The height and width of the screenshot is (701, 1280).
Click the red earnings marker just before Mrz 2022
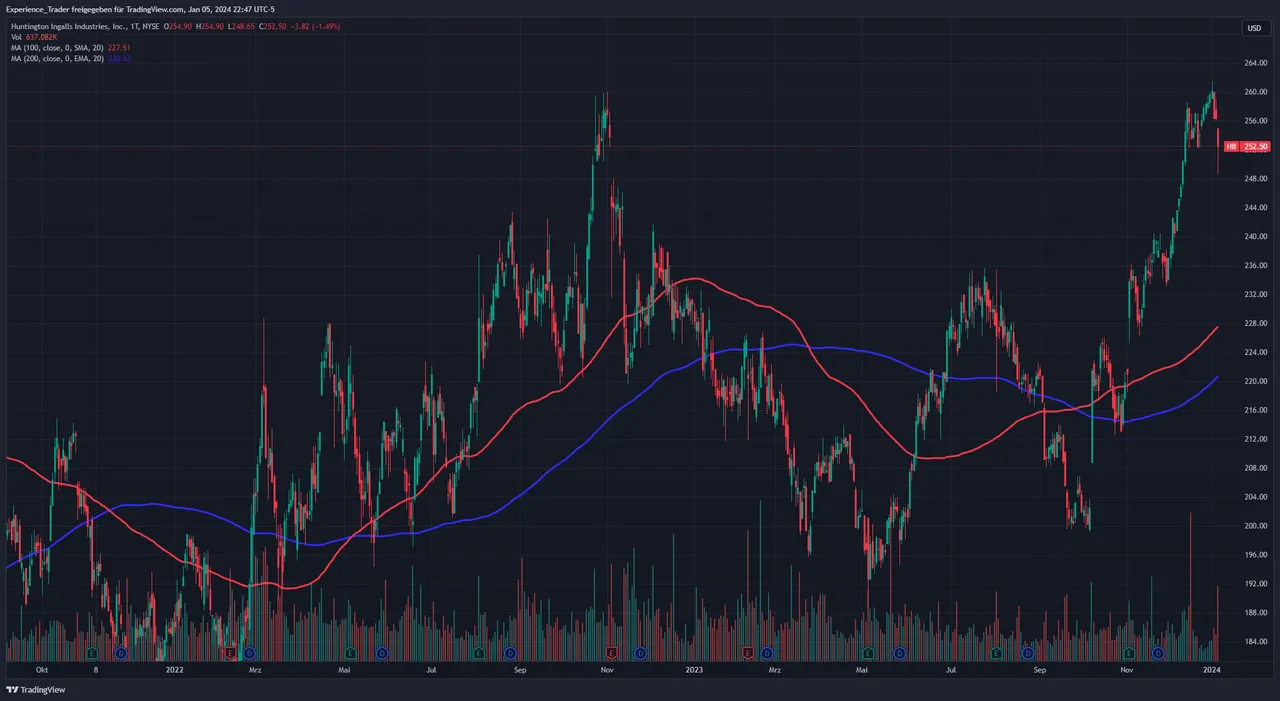pyautogui.click(x=231, y=653)
